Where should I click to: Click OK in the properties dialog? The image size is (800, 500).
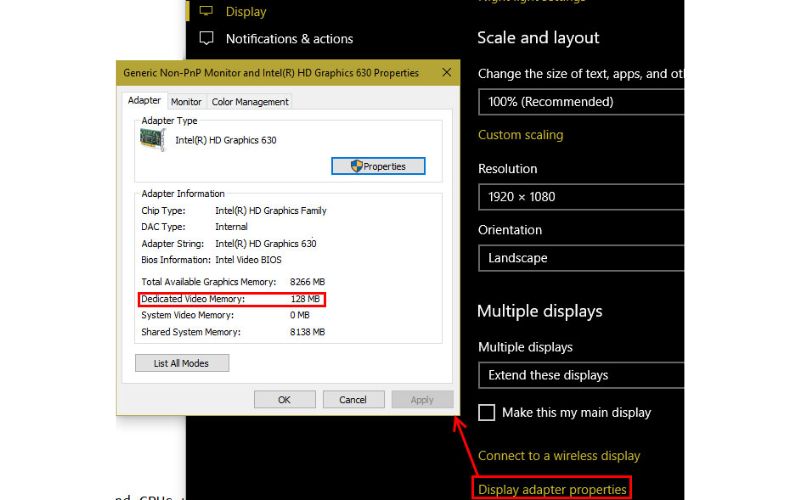coord(284,399)
